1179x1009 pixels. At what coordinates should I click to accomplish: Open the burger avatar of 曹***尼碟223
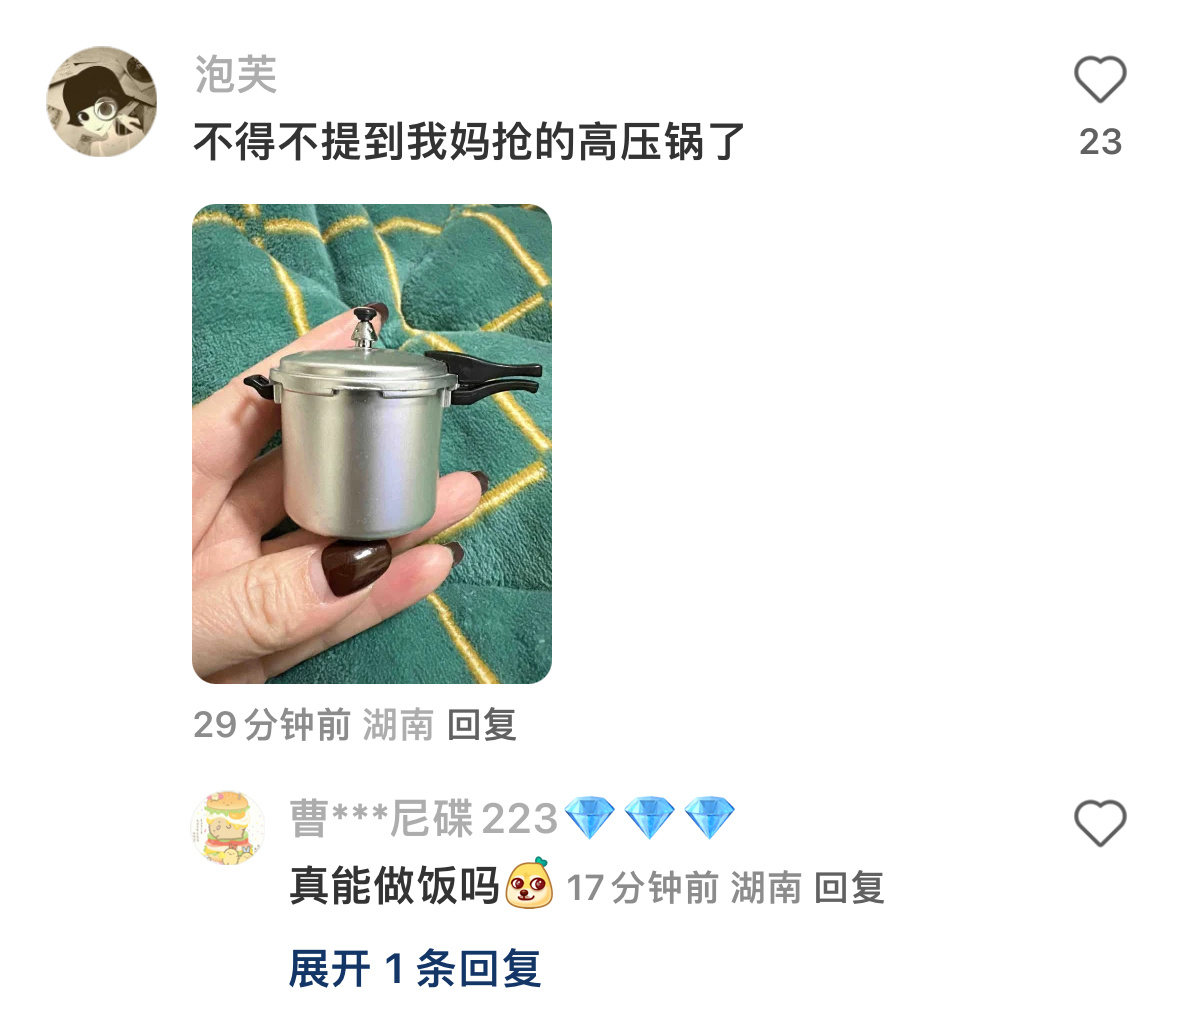pos(227,827)
